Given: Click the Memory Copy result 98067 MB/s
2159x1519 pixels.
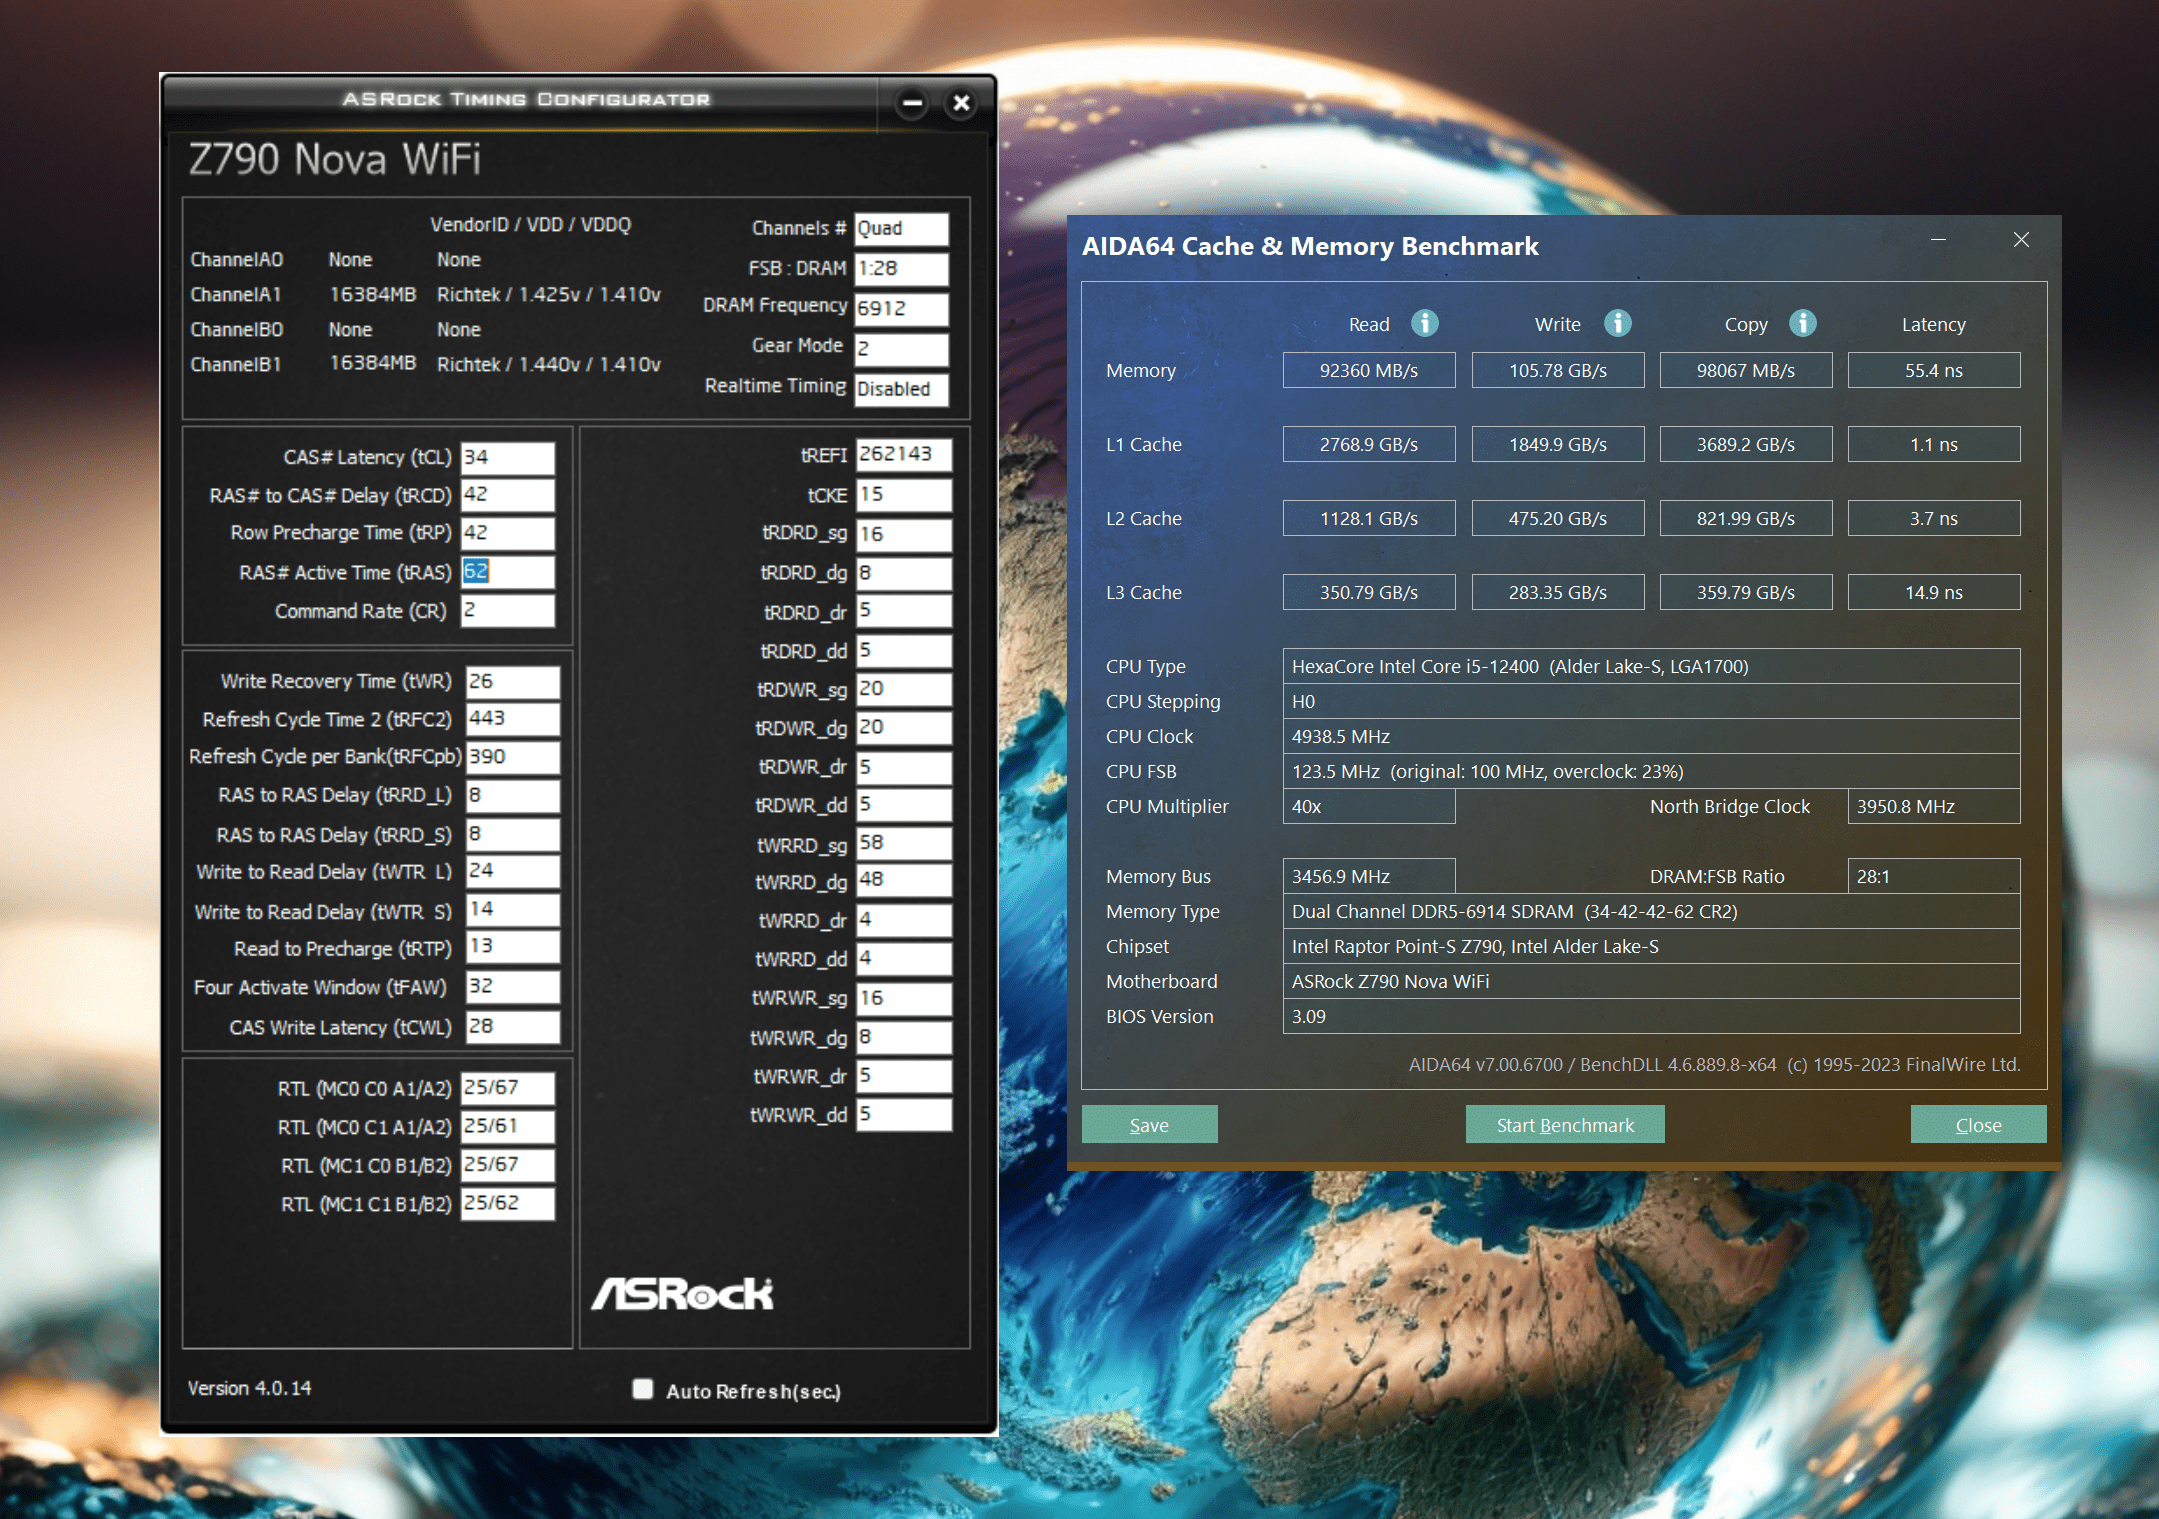Looking at the screenshot, I should 1745,370.
